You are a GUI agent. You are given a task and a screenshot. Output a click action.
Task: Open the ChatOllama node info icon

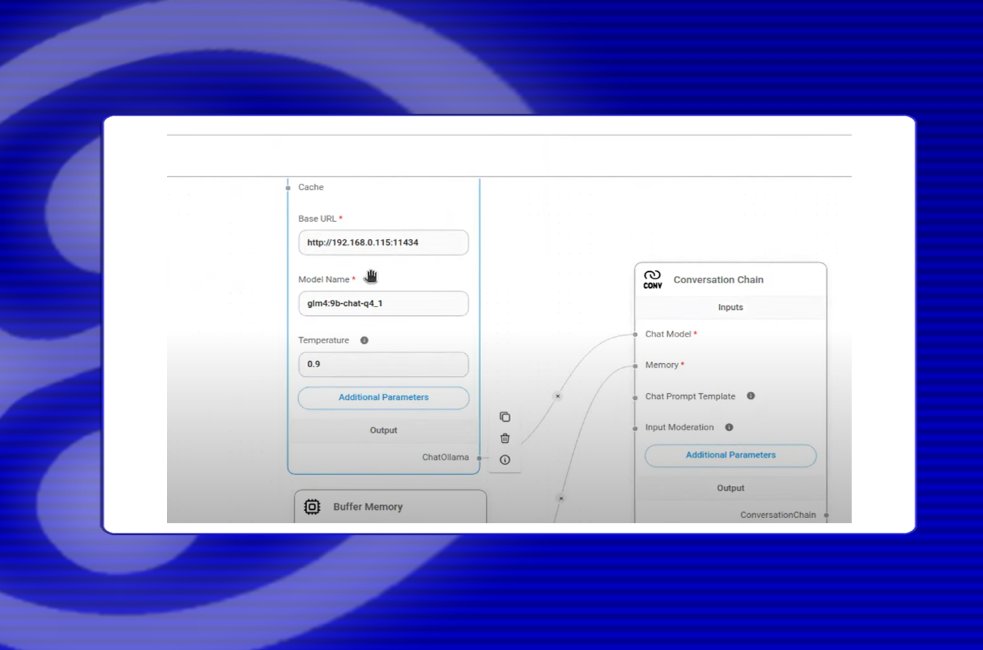[x=505, y=459]
